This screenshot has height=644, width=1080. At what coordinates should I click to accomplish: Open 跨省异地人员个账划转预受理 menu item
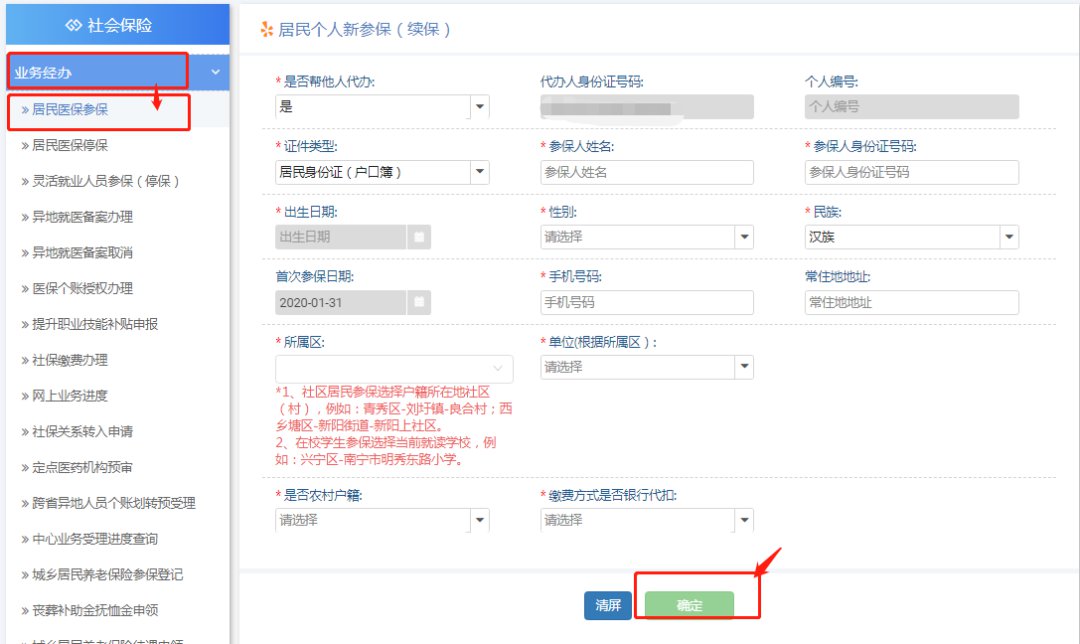(108, 503)
